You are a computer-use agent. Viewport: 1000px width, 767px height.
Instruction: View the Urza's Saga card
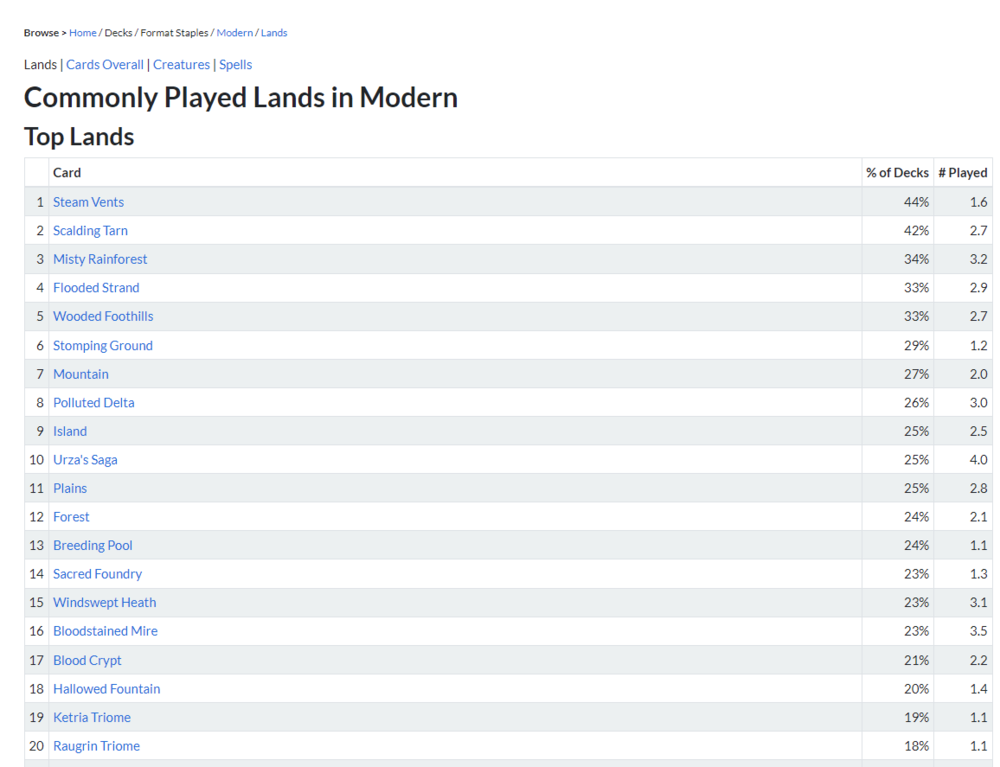(x=85, y=460)
